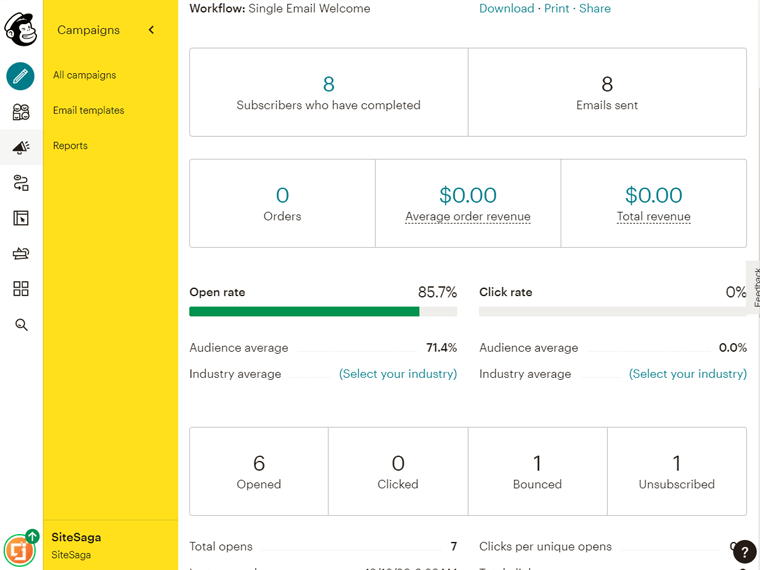
Task: Open the Content Studio icon
Action: 21,253
